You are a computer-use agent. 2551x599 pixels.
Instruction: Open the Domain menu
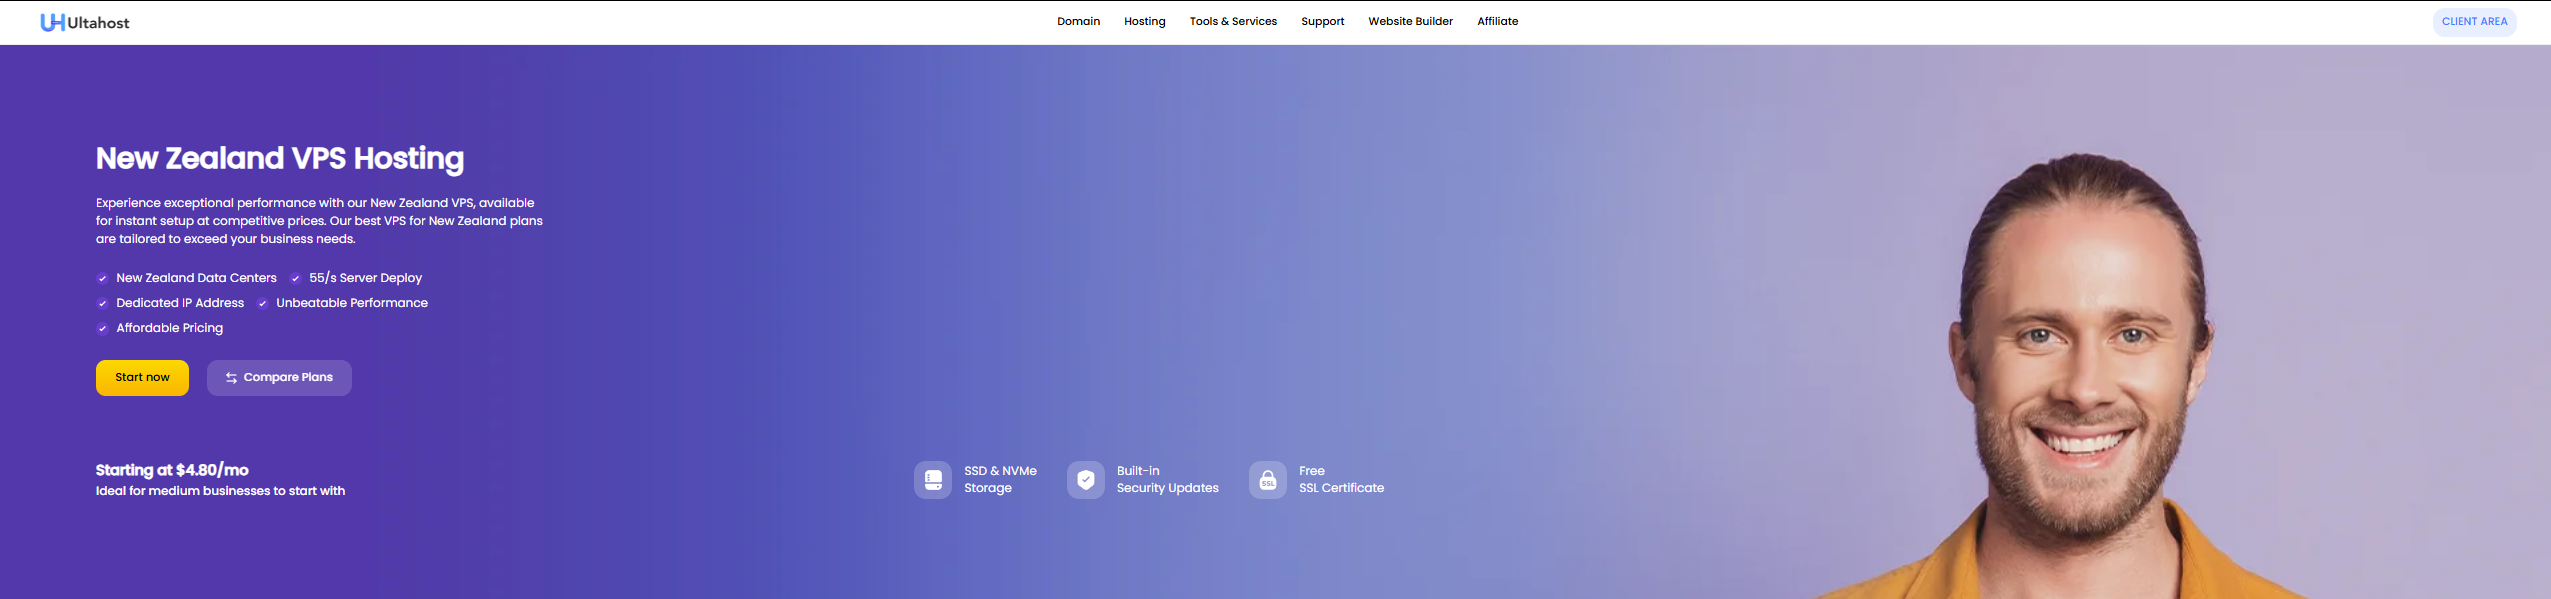[1078, 21]
